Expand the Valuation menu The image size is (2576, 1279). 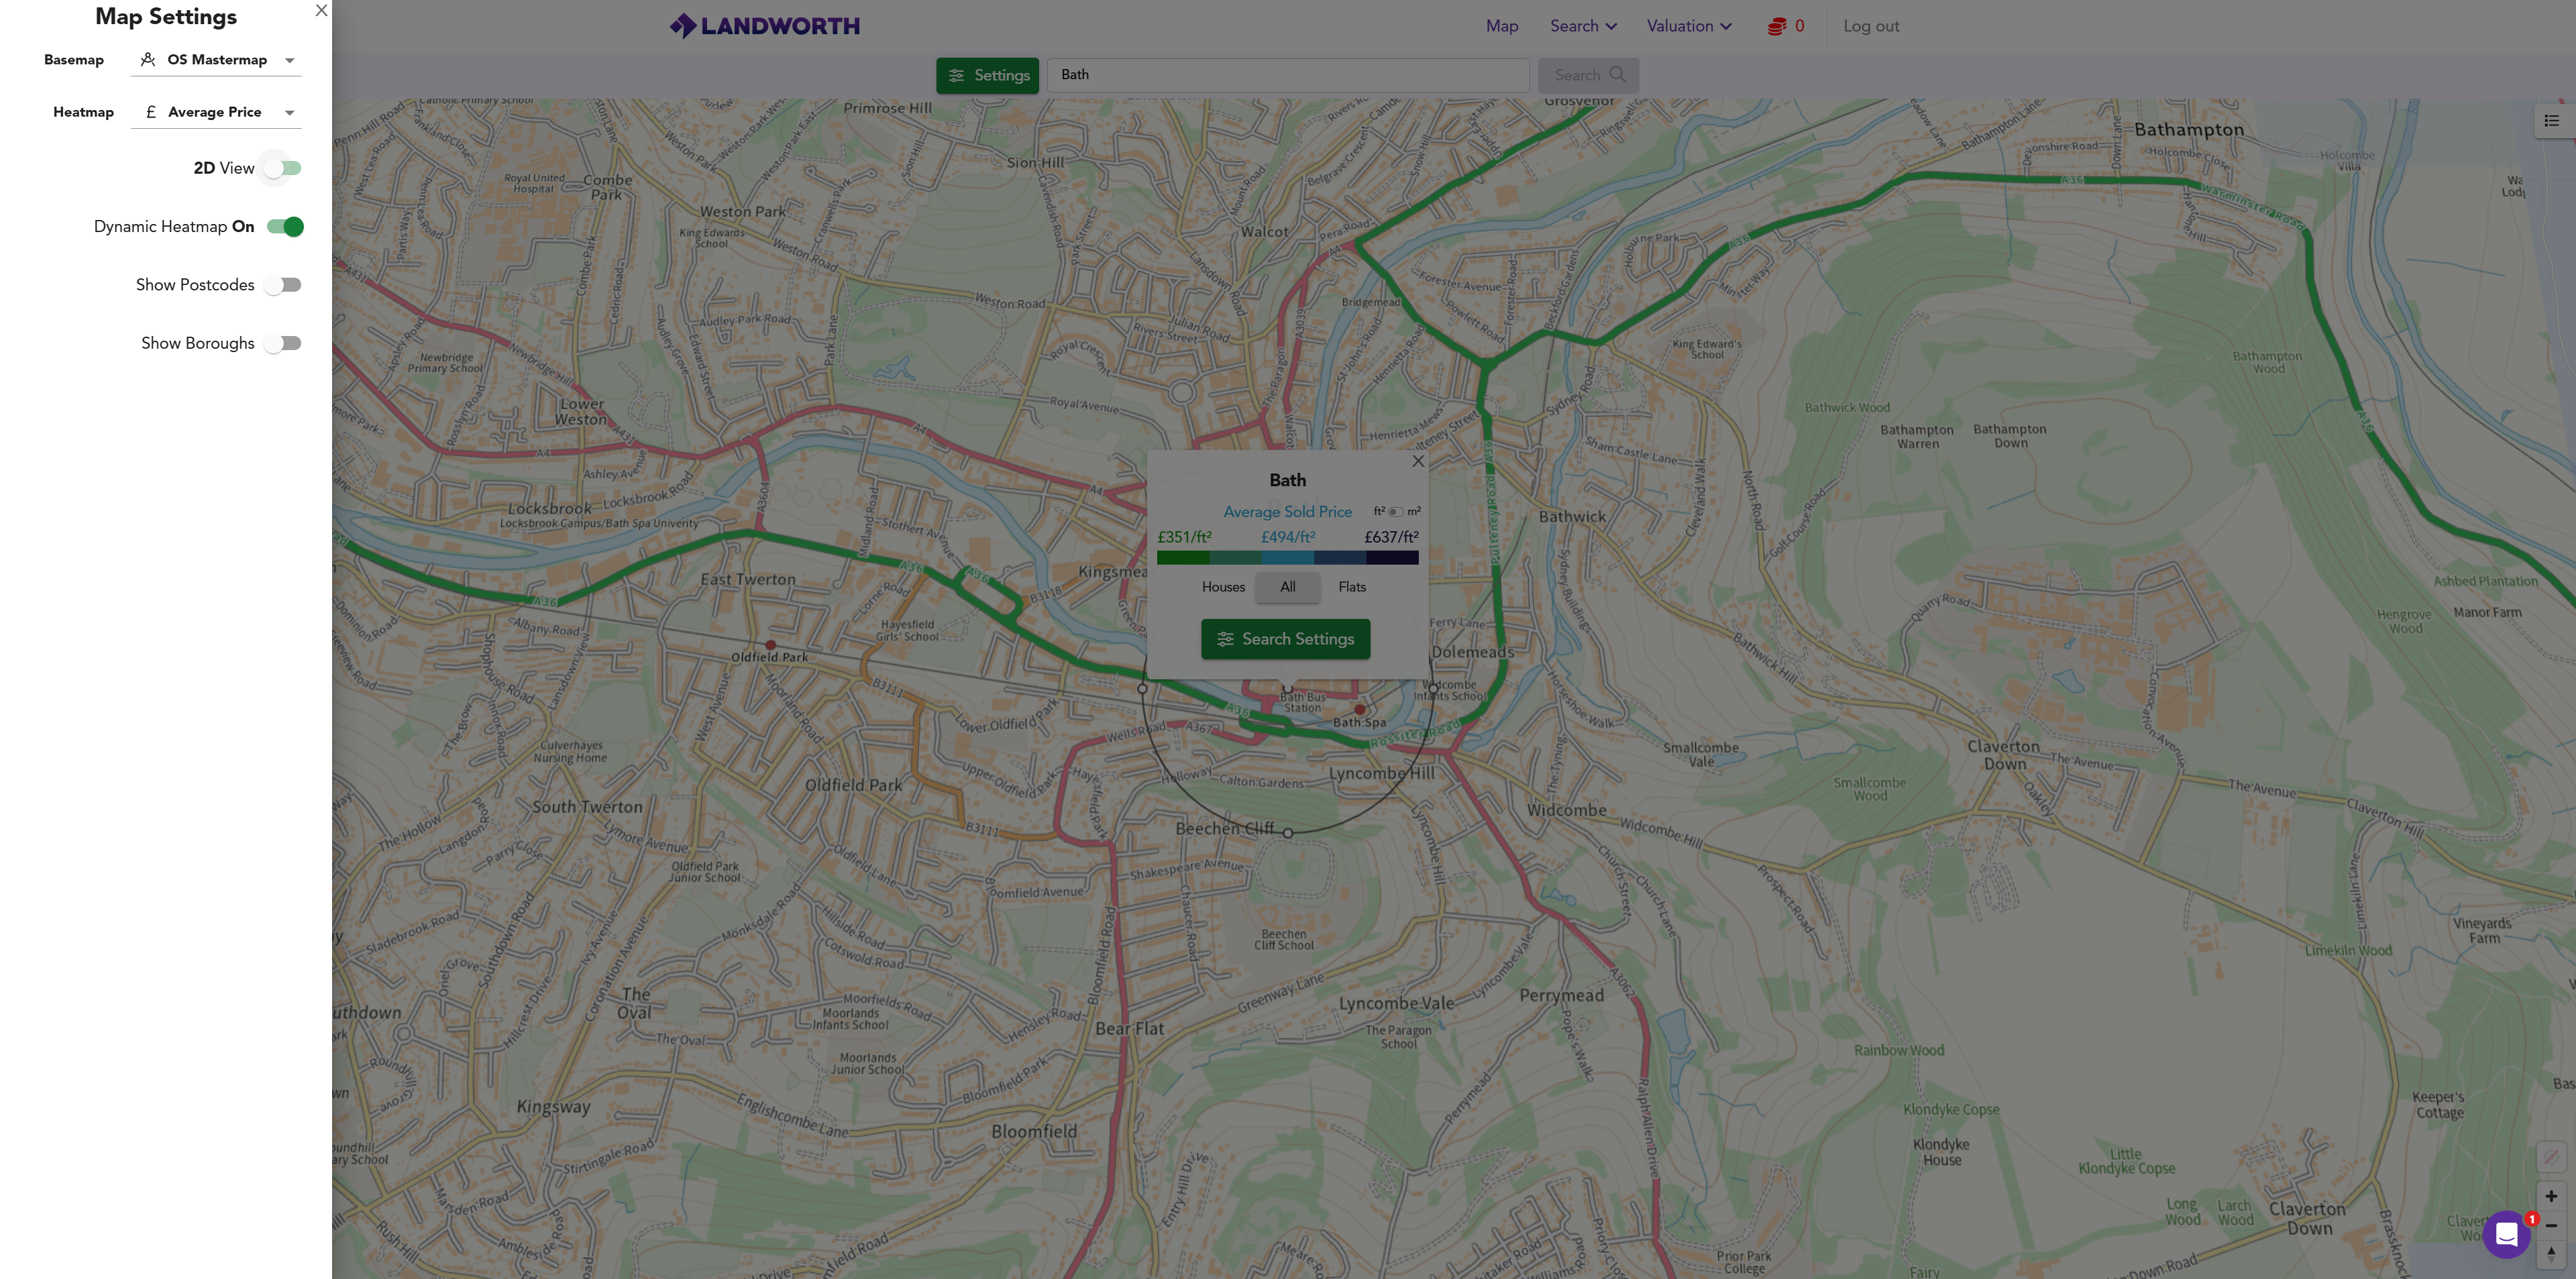click(1688, 26)
